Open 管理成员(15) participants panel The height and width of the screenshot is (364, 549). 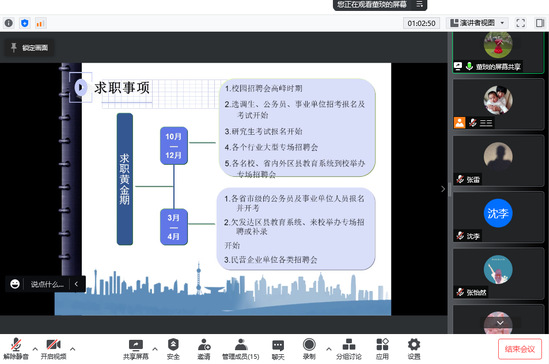[241, 349]
